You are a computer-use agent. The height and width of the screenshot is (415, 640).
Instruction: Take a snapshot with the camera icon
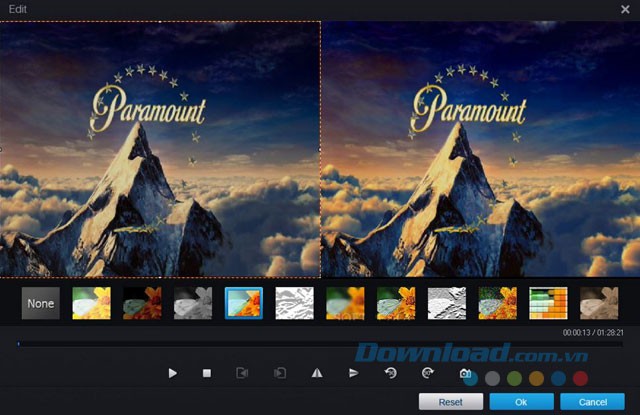pos(465,373)
